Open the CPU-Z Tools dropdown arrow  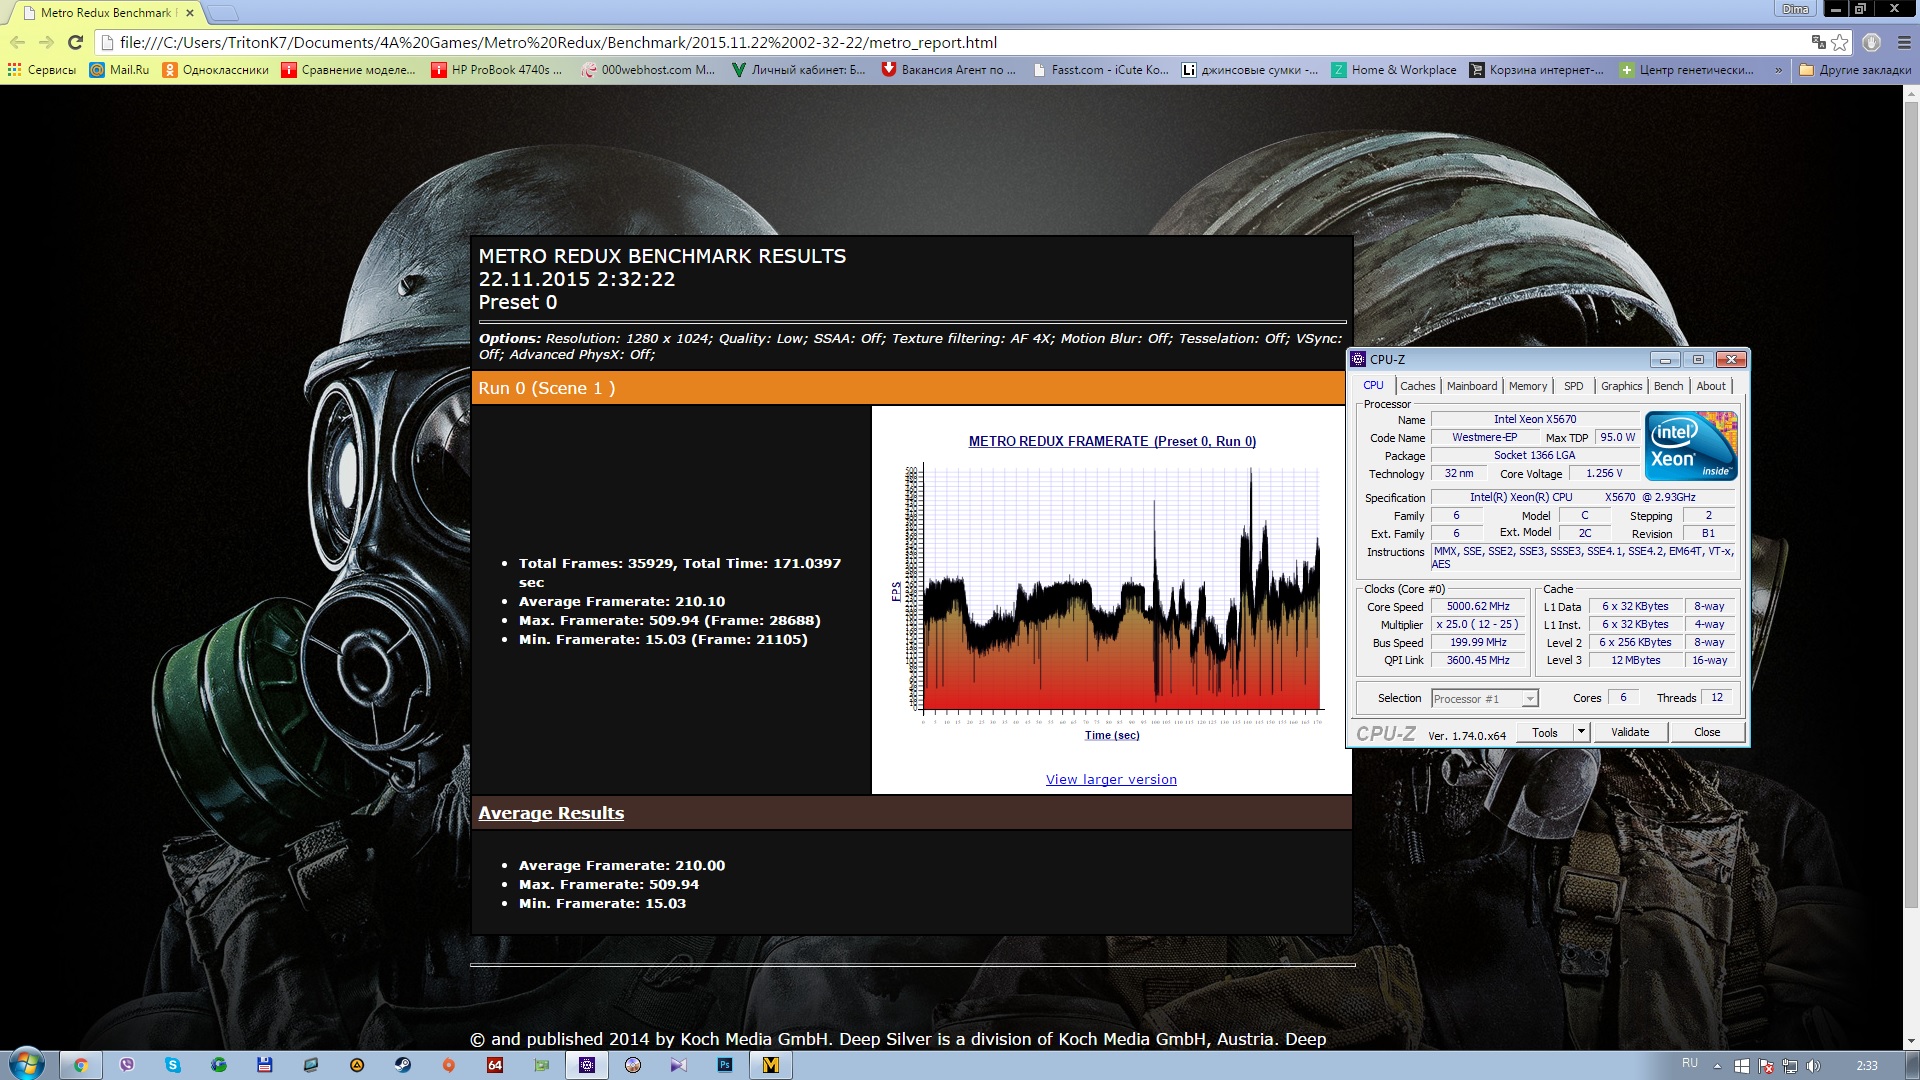click(x=1581, y=732)
